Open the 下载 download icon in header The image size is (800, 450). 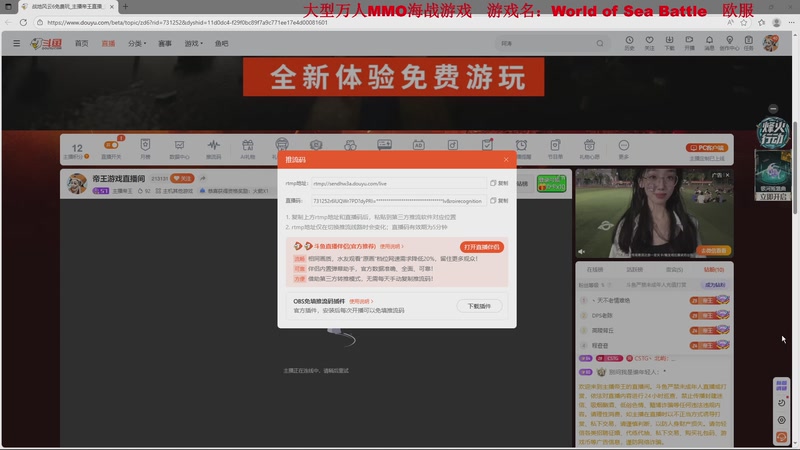pos(669,43)
